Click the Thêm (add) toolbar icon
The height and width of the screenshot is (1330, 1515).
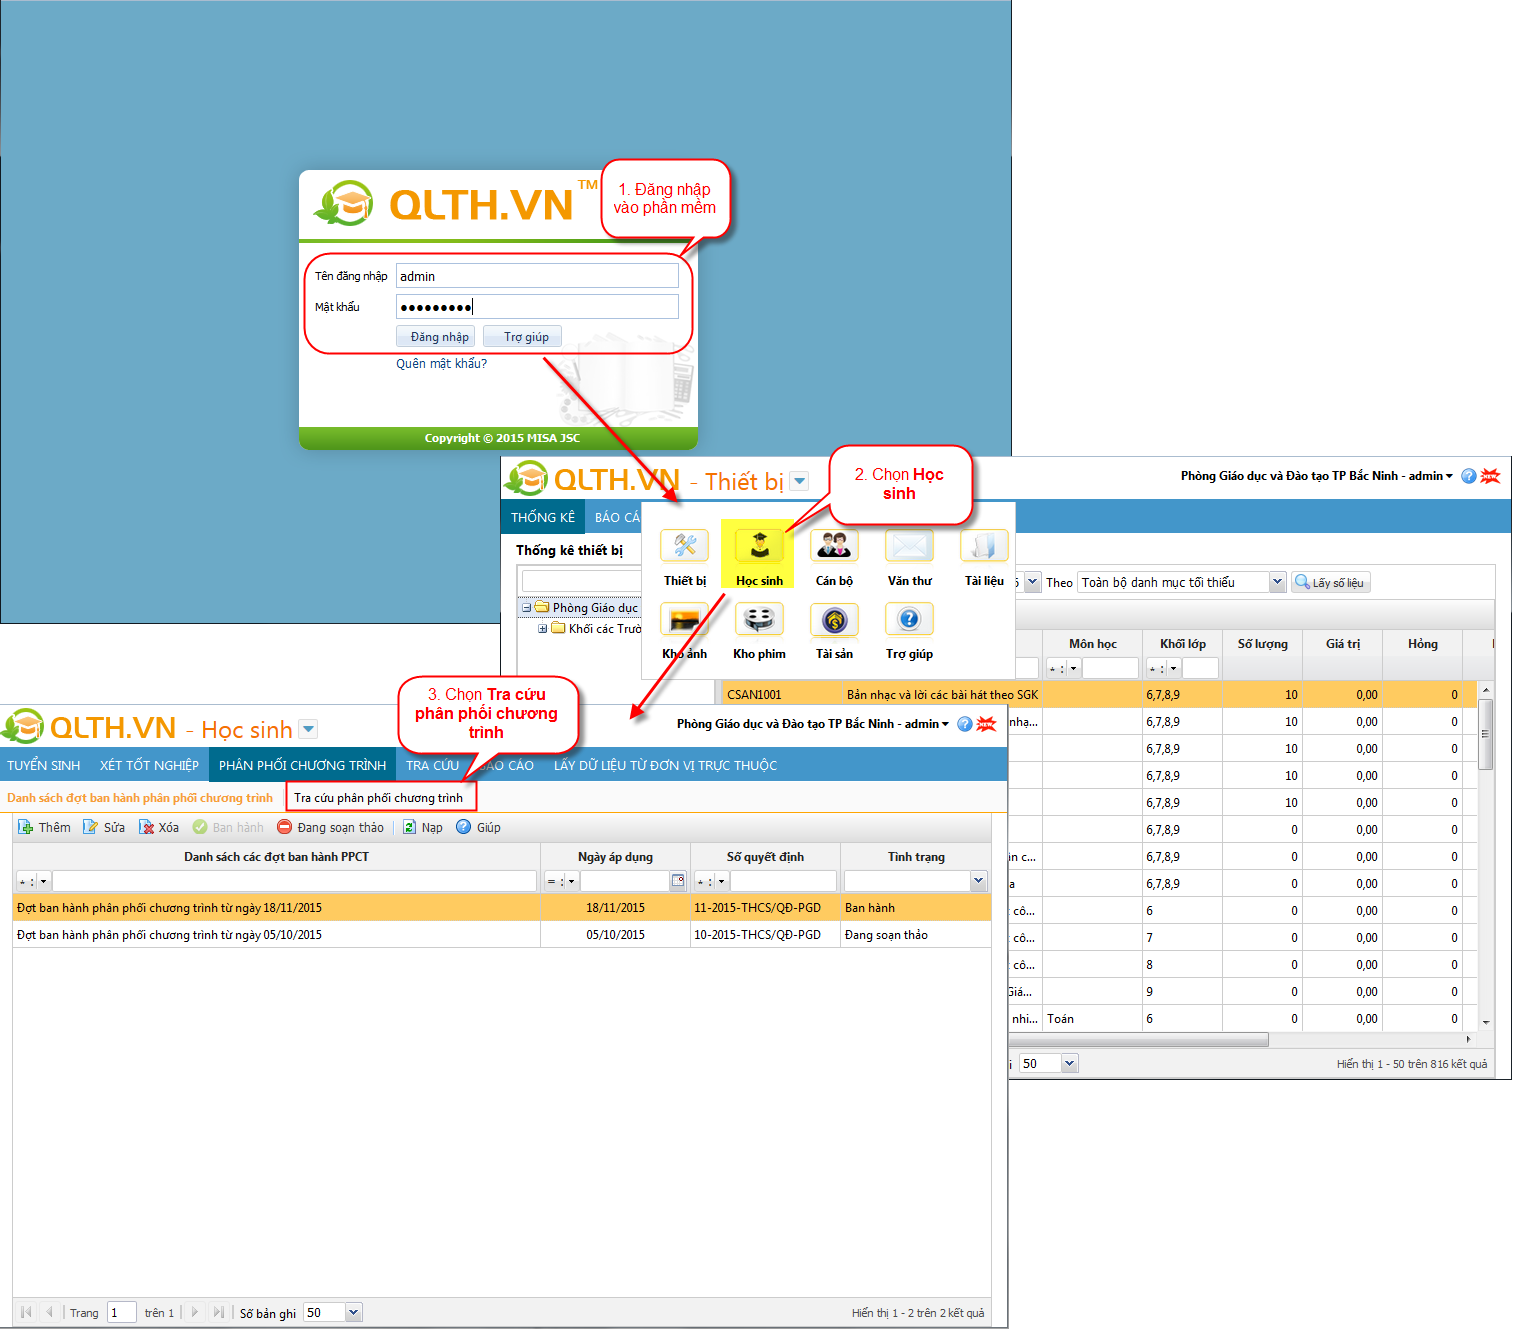26,827
